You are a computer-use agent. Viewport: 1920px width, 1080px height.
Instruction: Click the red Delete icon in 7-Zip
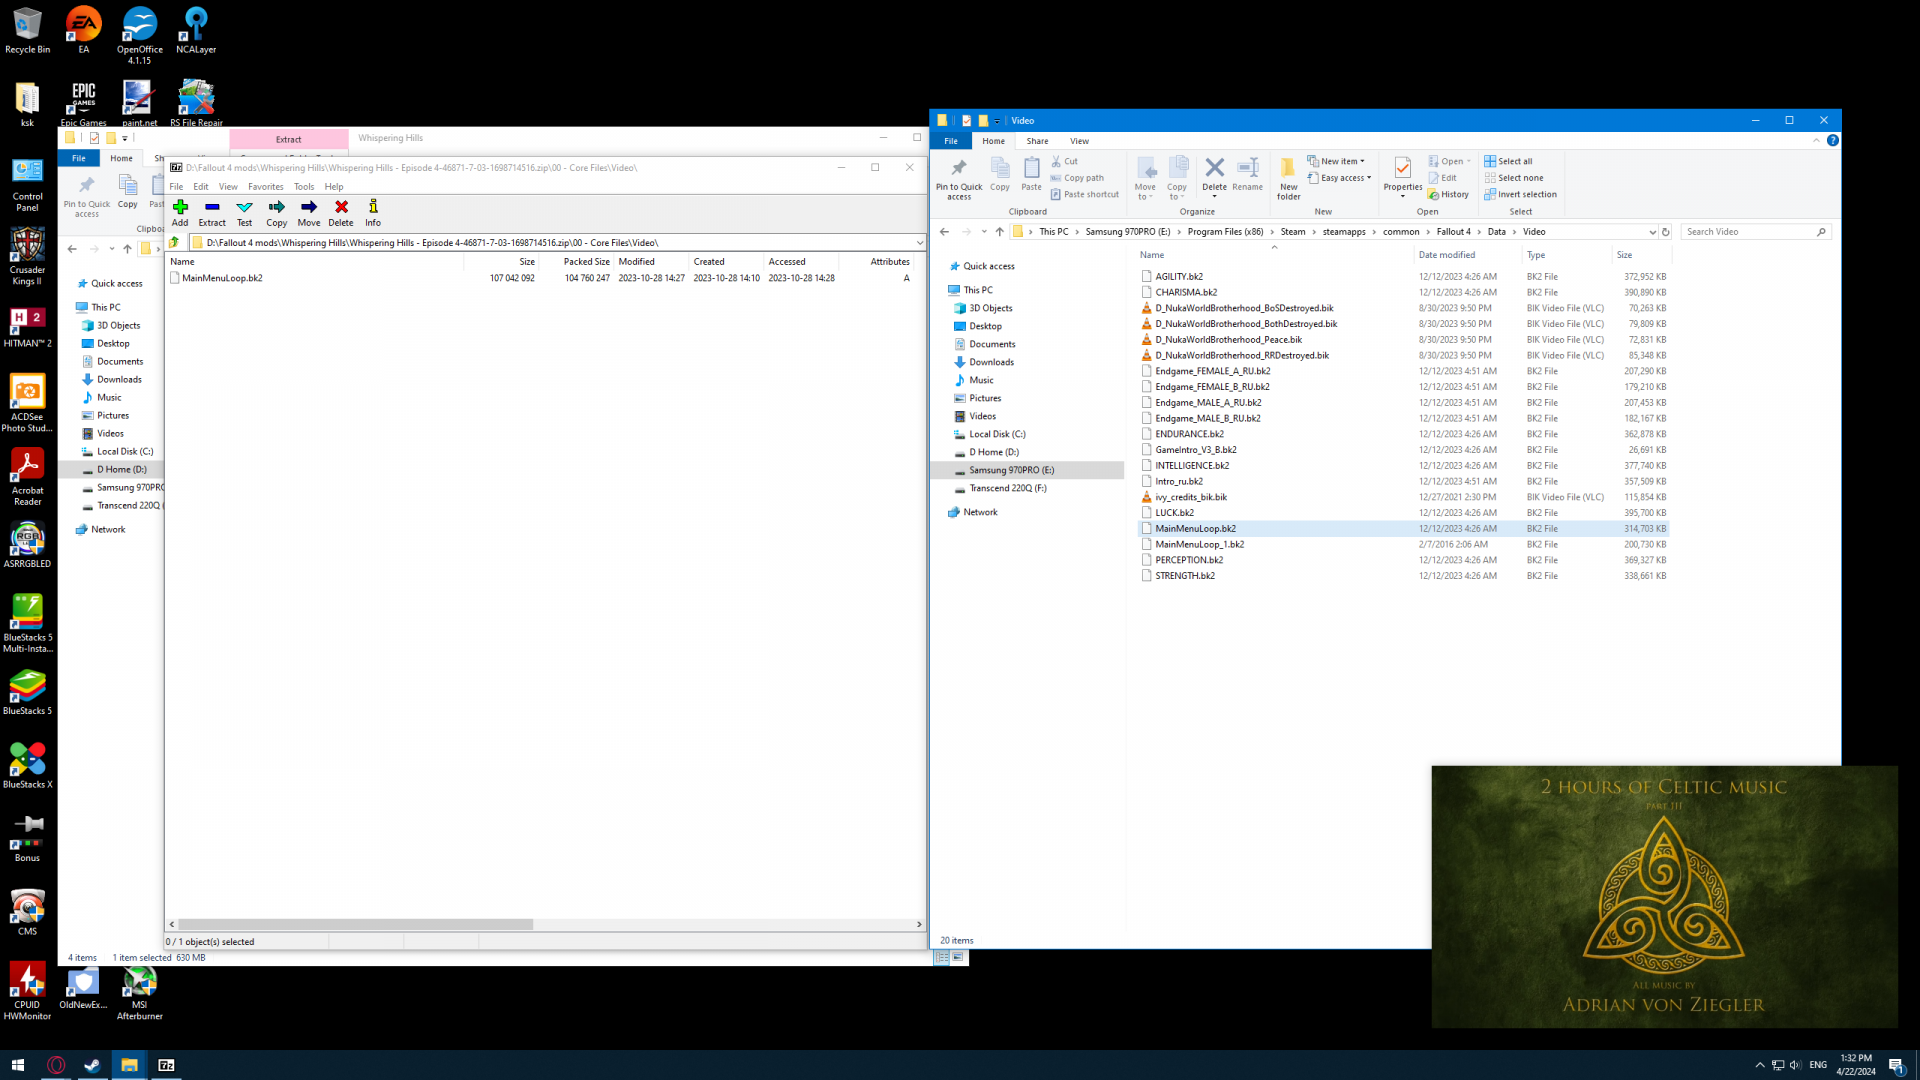coord(341,212)
